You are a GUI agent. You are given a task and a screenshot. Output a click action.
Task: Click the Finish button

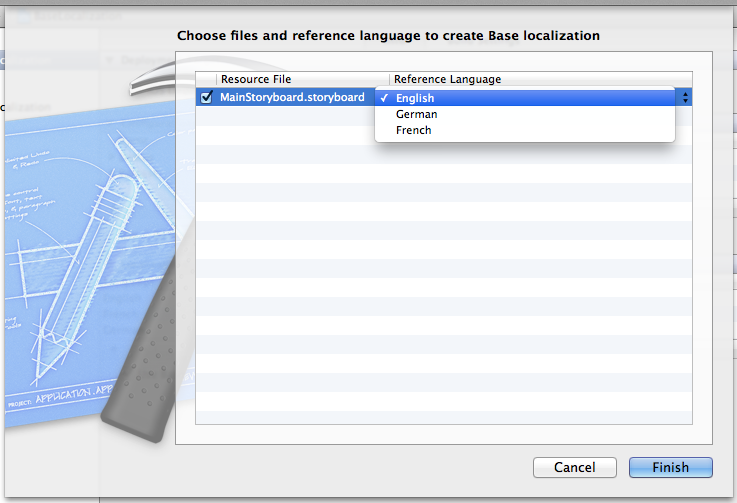[x=670, y=467]
